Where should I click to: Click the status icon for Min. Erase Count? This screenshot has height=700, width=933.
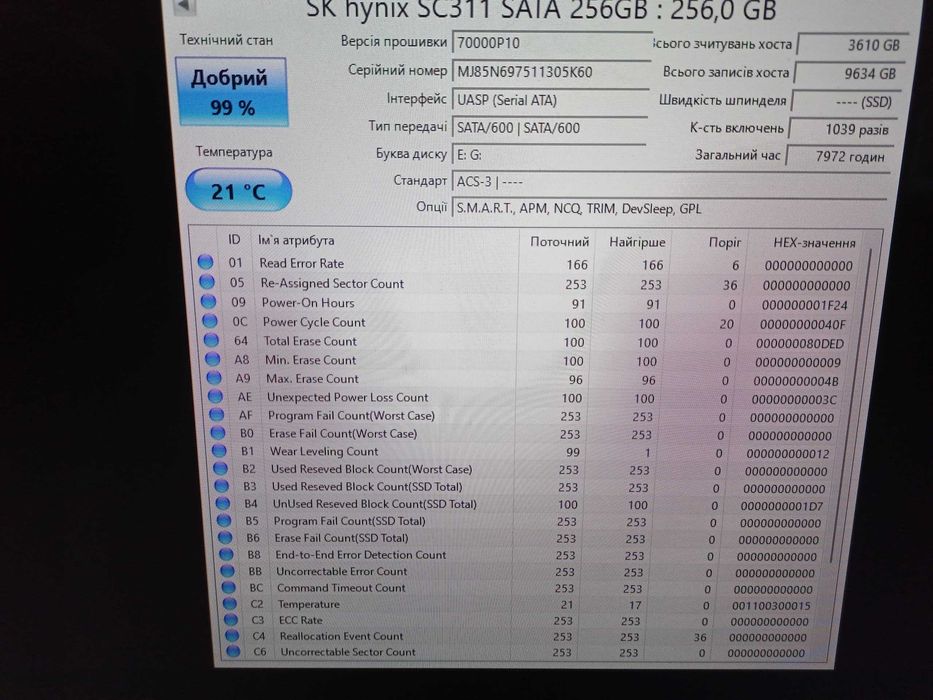[212, 359]
